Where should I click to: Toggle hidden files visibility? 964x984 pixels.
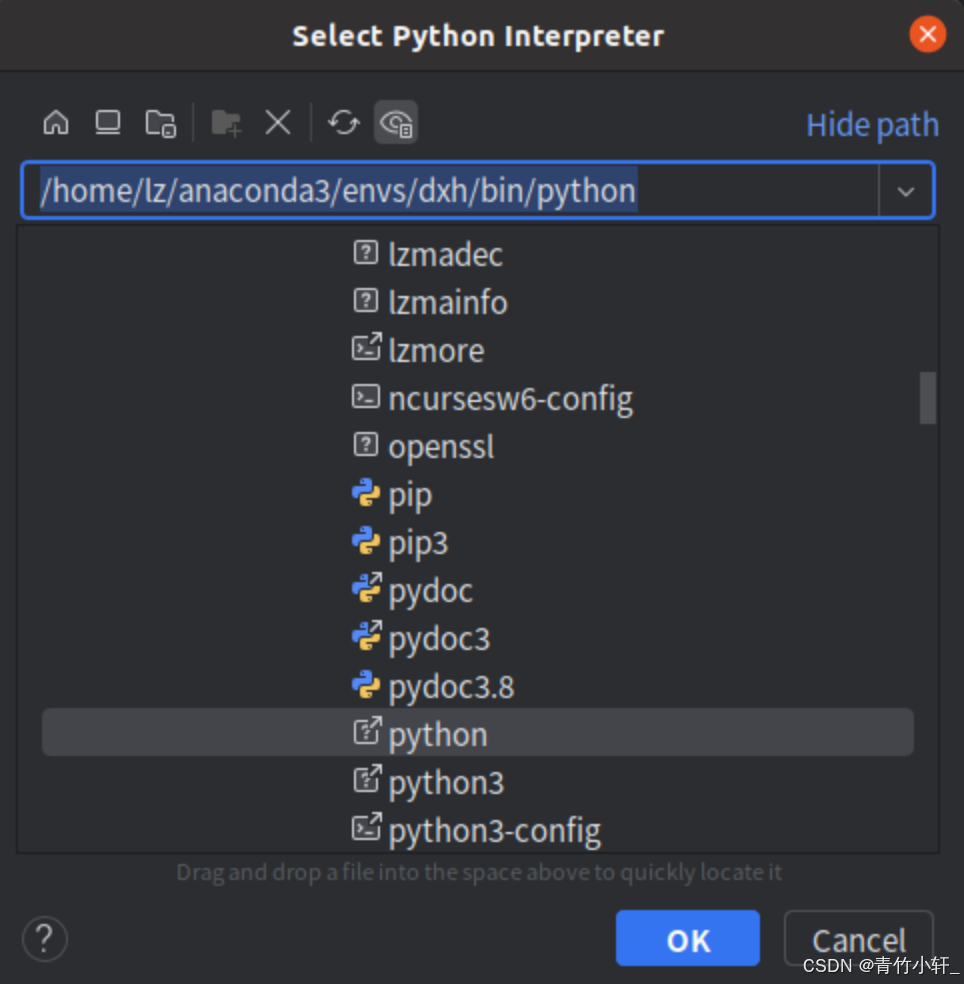(x=397, y=122)
